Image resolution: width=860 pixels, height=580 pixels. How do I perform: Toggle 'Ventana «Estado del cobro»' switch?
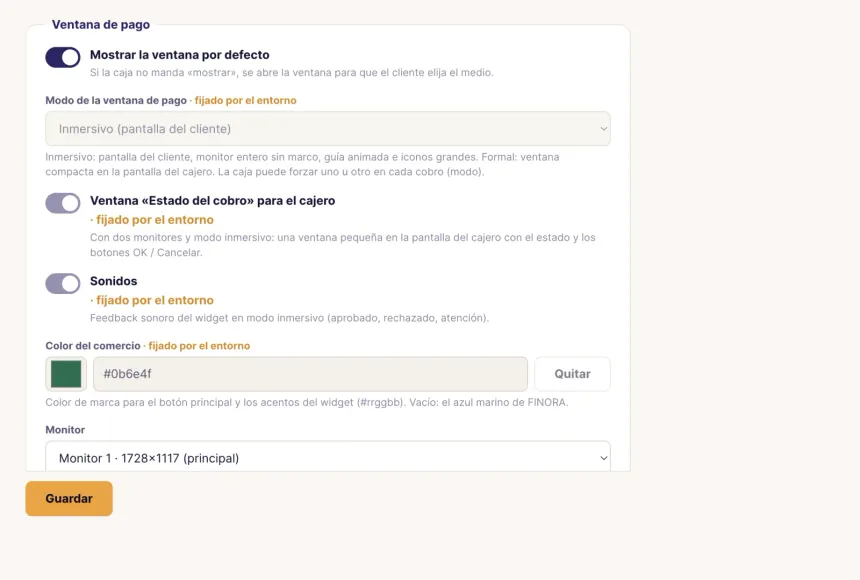coord(63,203)
